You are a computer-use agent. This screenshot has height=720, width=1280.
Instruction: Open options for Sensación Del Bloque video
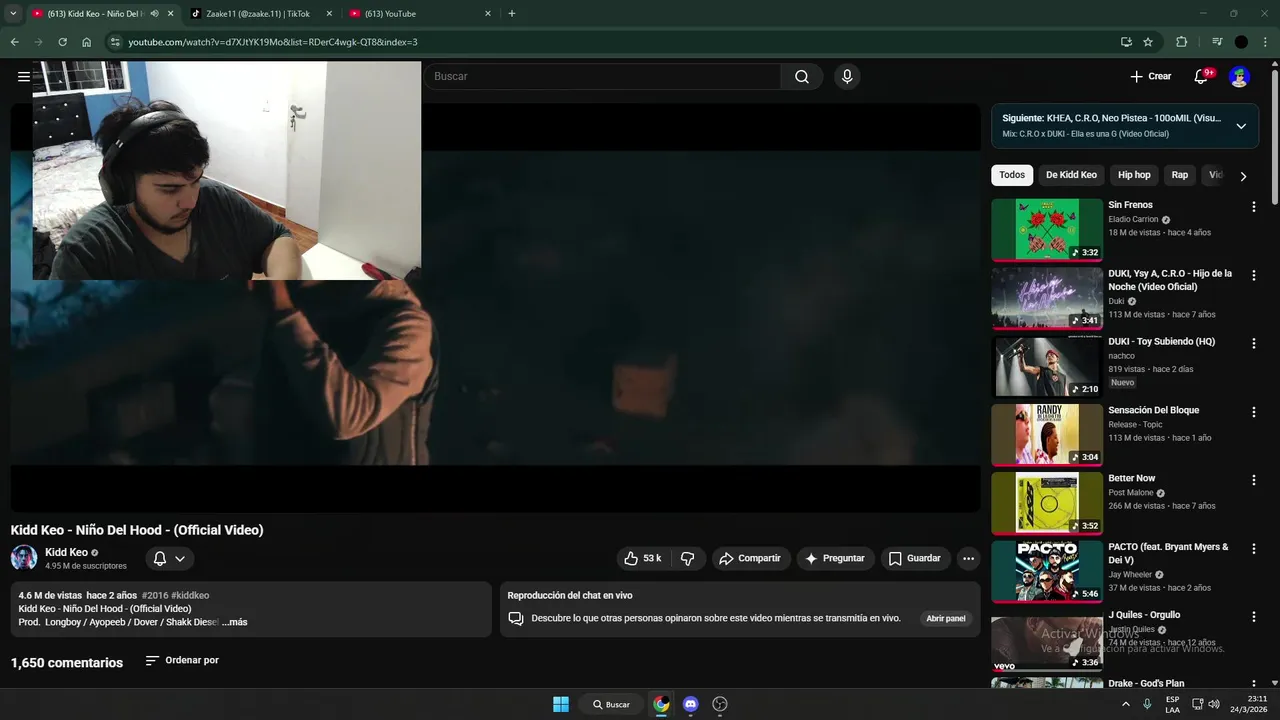tap(1254, 411)
